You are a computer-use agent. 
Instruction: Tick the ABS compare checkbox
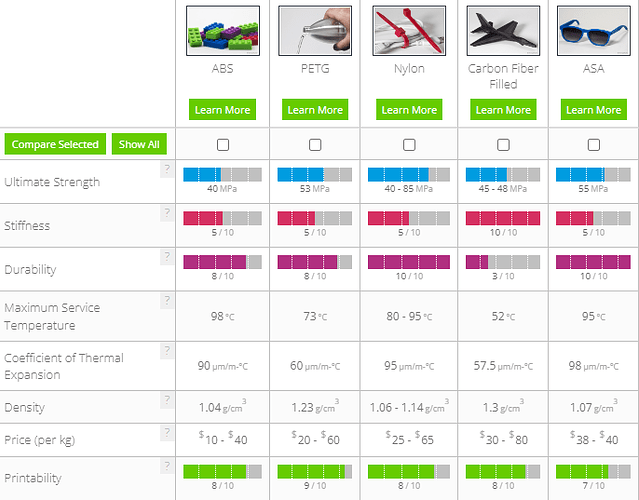(x=222, y=144)
